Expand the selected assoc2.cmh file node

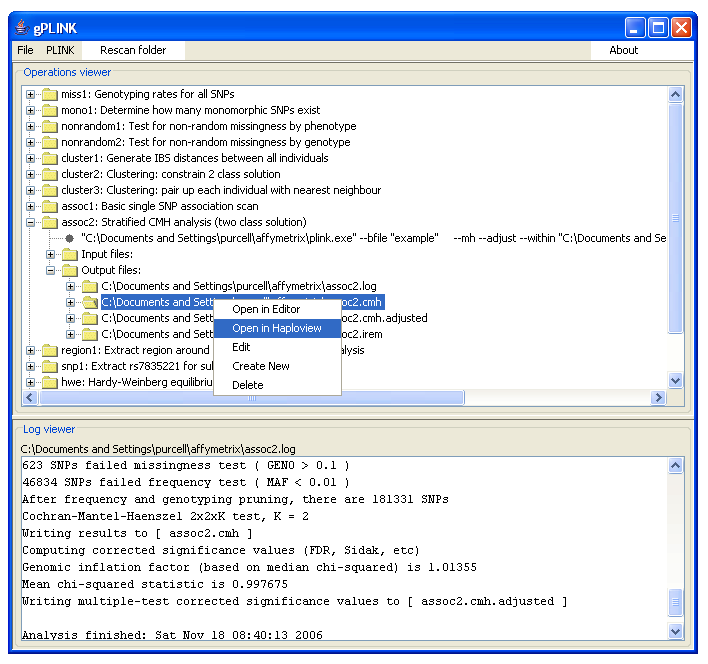(x=70, y=302)
